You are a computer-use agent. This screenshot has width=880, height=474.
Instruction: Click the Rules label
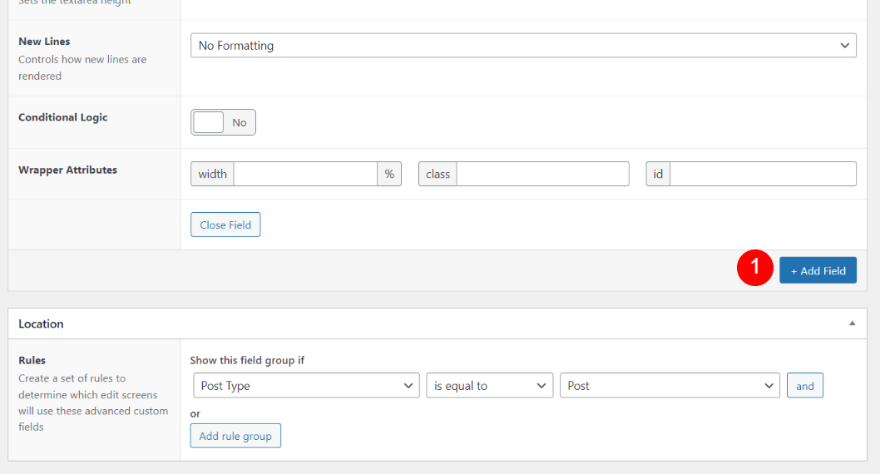pos(32,360)
